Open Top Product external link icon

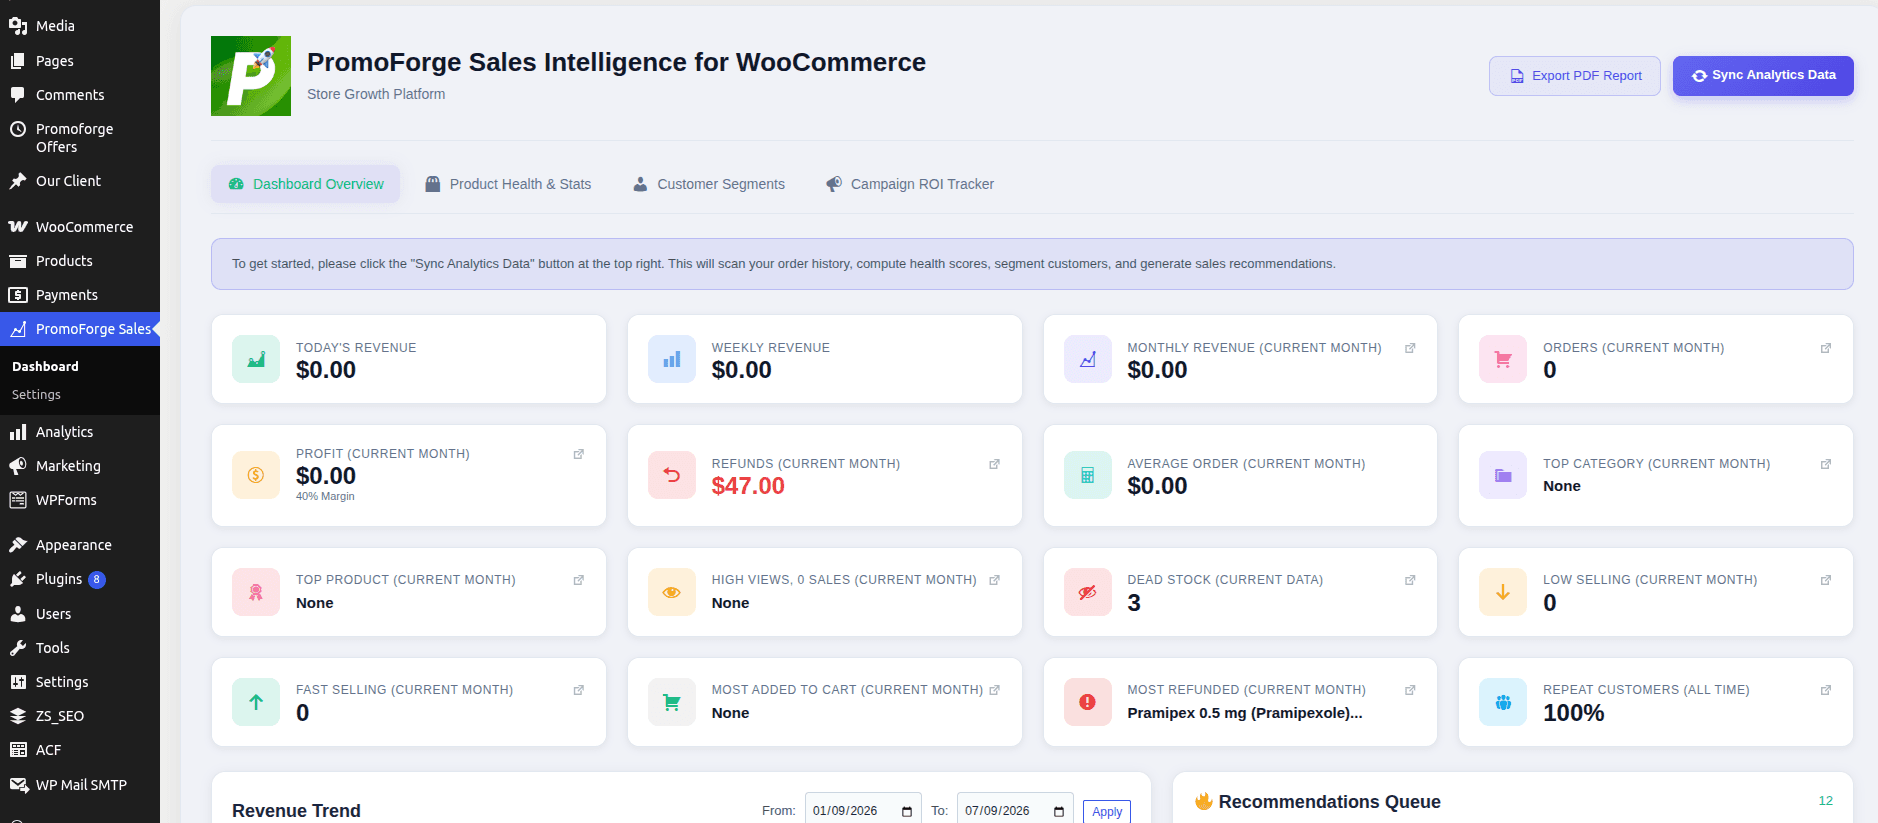(579, 580)
